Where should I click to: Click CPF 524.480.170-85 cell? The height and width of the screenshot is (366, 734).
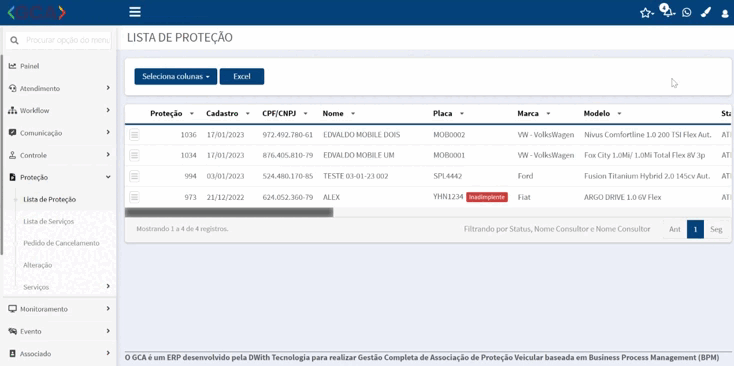coord(287,176)
